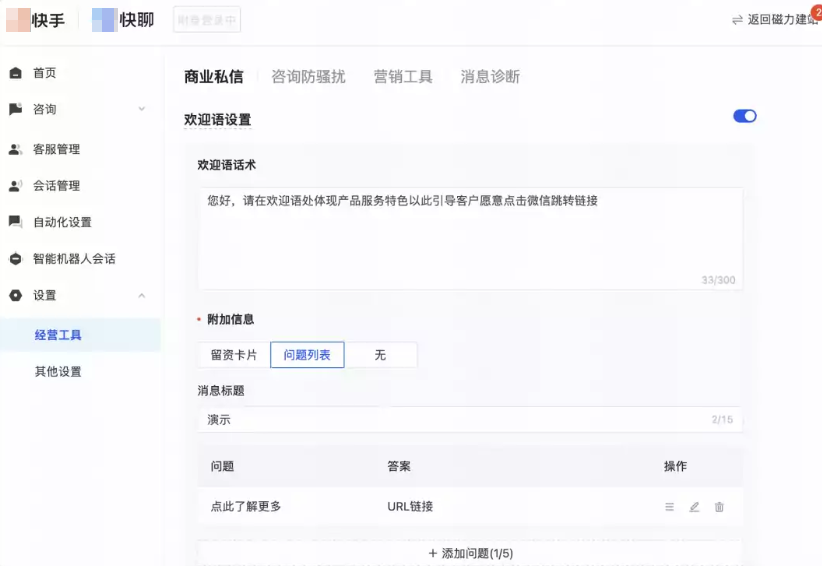Viewport: 822px width, 566px height.
Task: Click the 33/300 character counter
Action: (x=718, y=280)
